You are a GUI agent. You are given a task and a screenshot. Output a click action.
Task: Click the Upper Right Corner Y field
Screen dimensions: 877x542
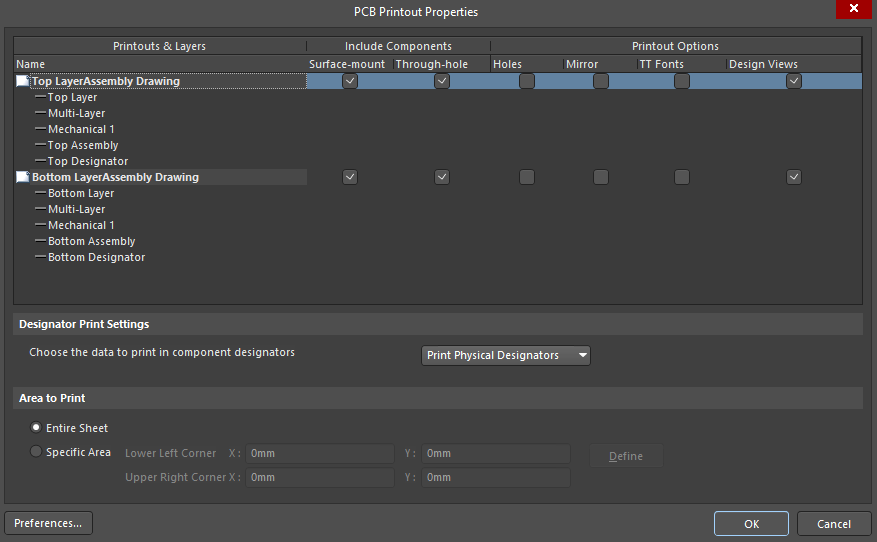[496, 478]
